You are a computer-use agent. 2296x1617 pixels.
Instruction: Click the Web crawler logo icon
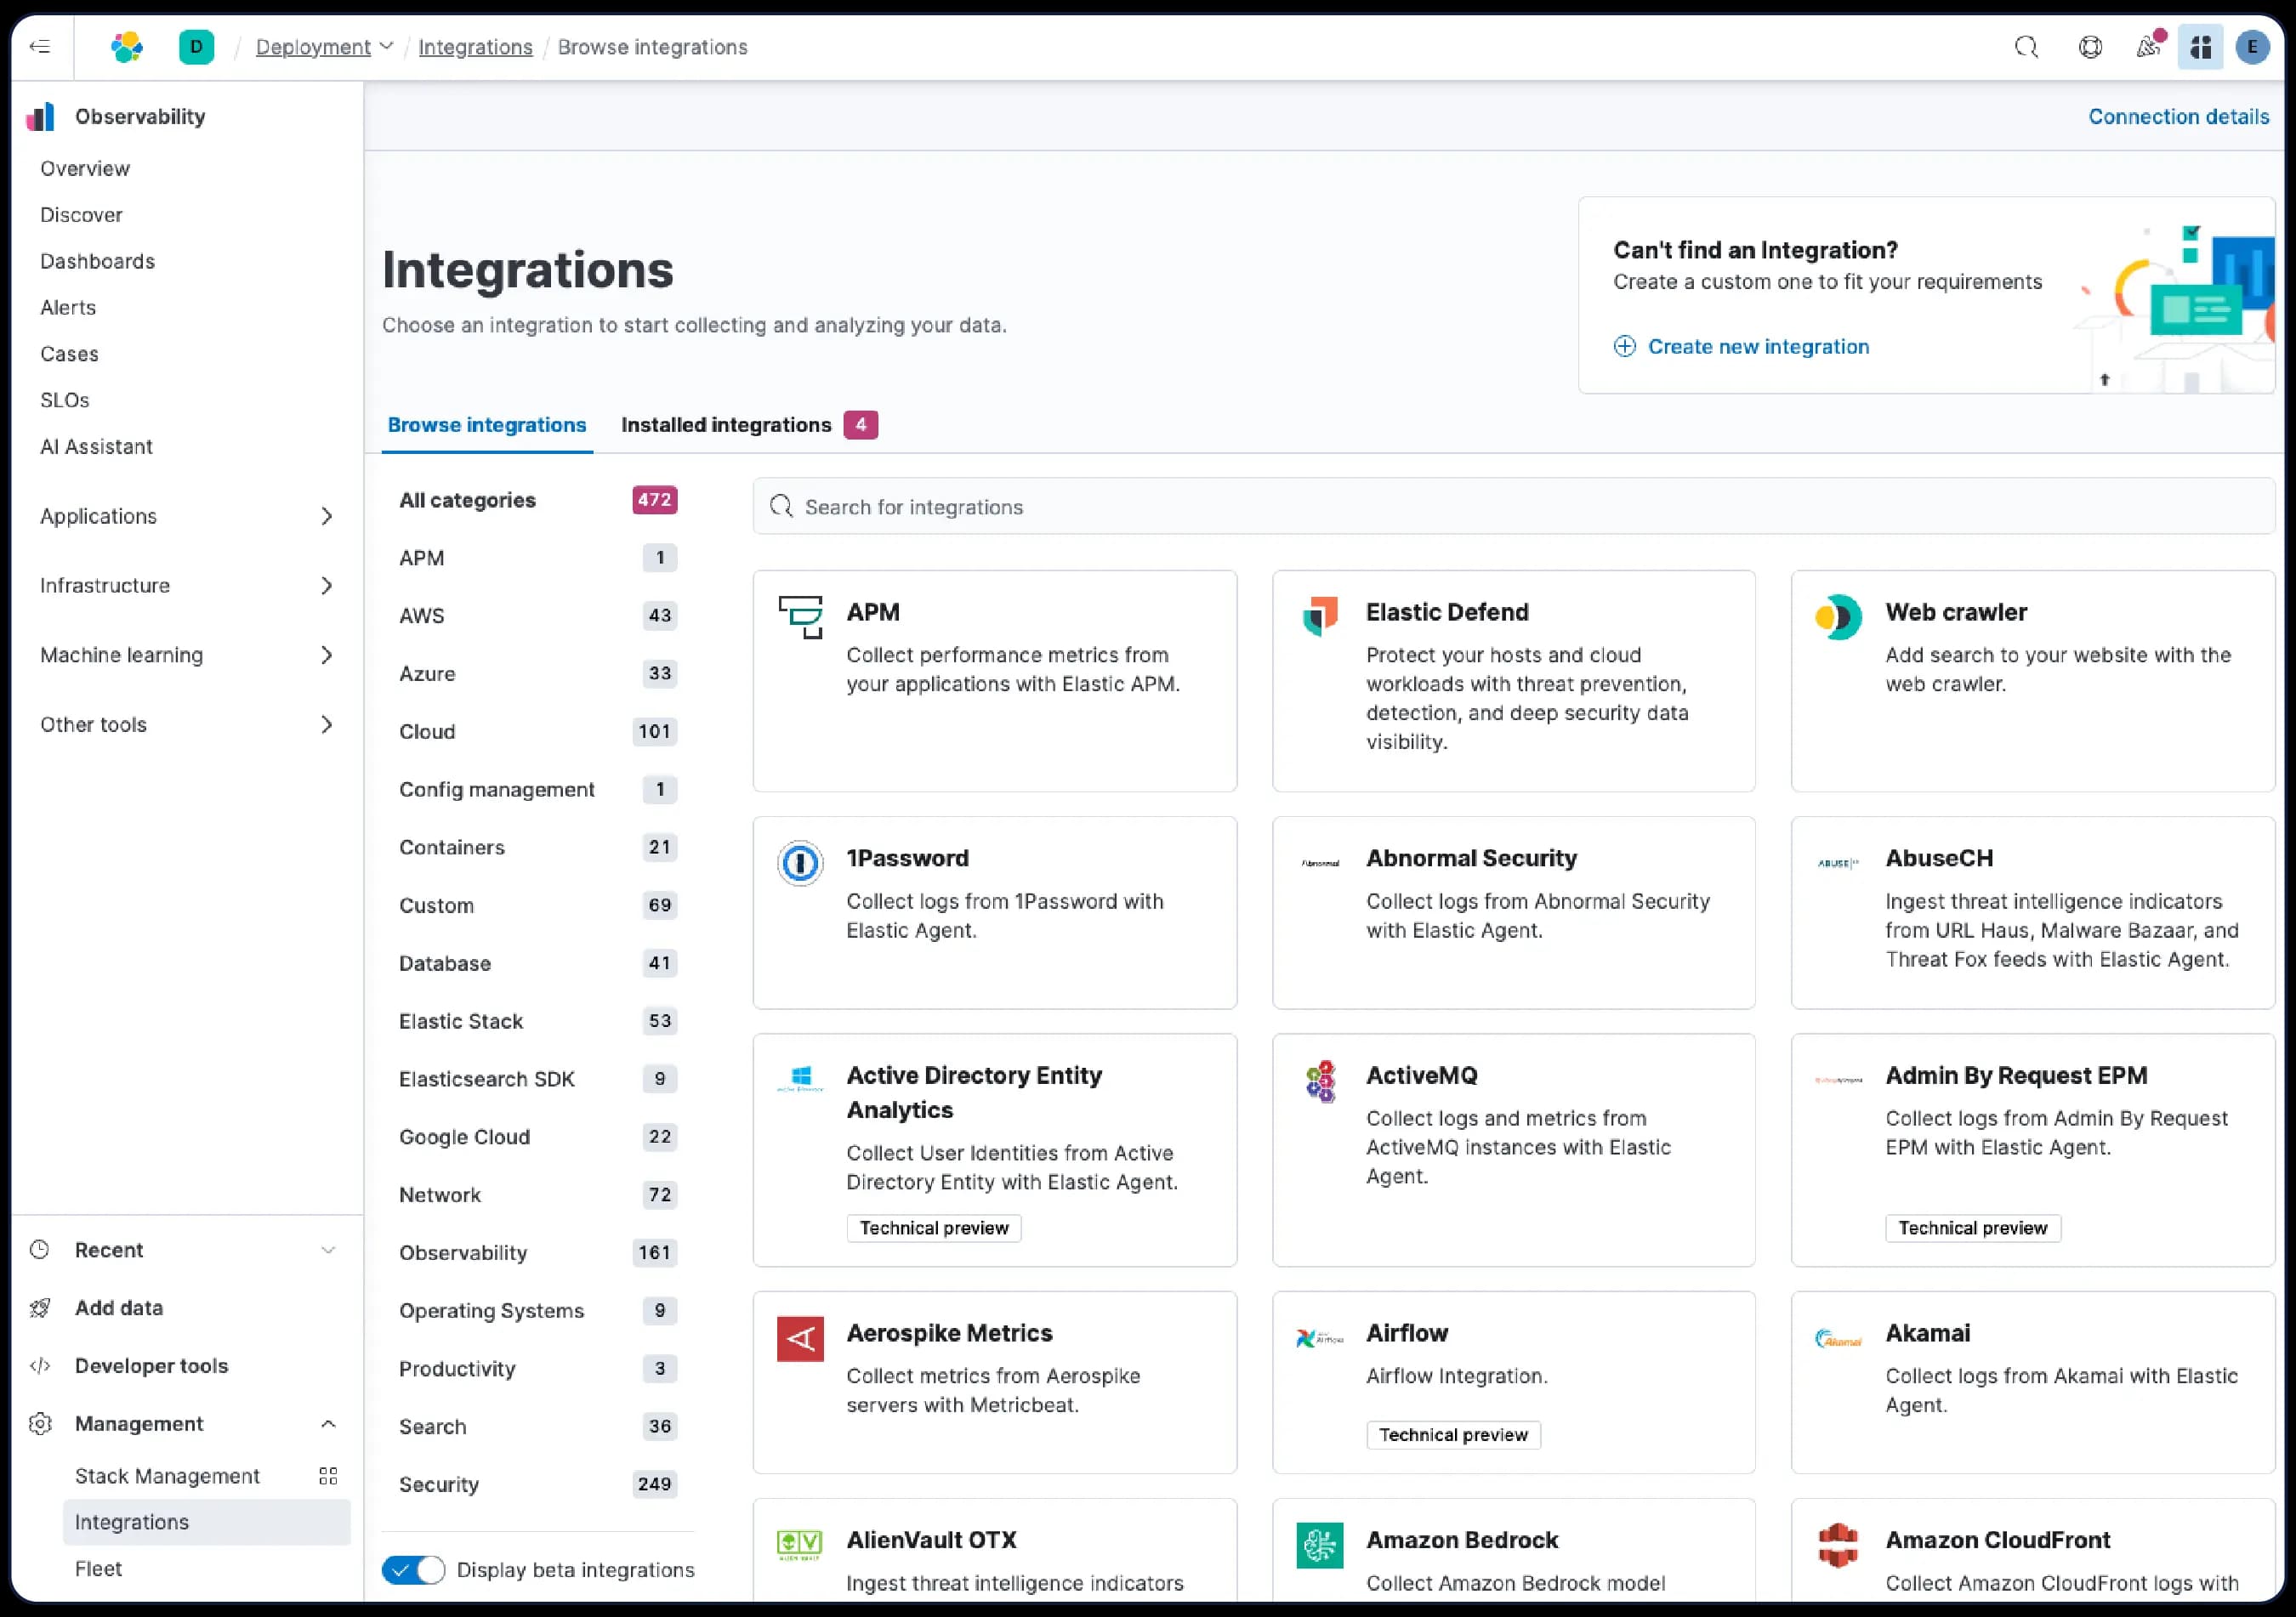tap(1838, 617)
